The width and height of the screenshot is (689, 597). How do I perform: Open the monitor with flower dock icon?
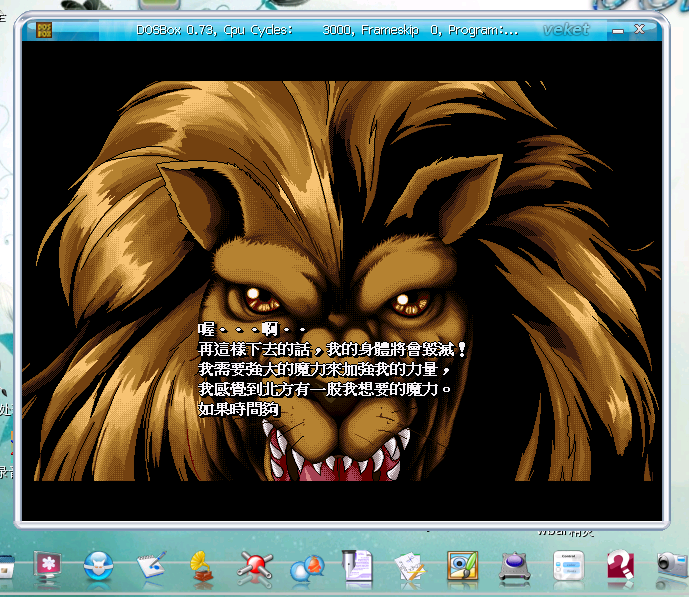(47, 565)
